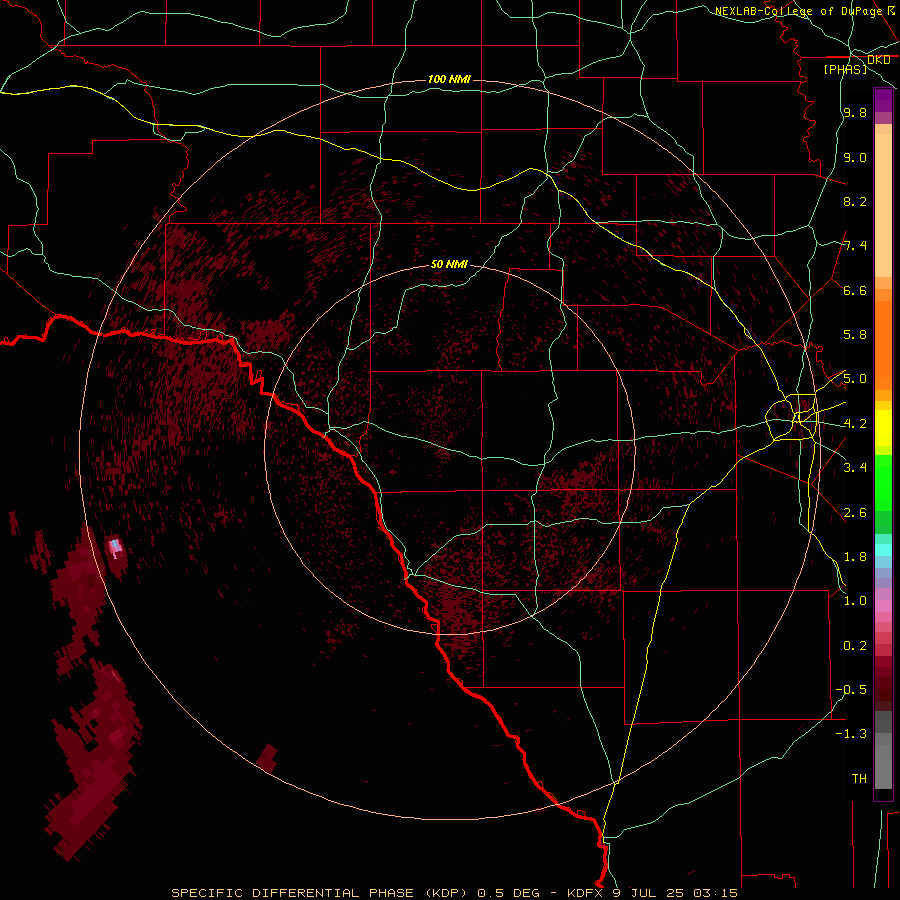
Task: Click the 50 NMI range ring label
Action: 449,264
